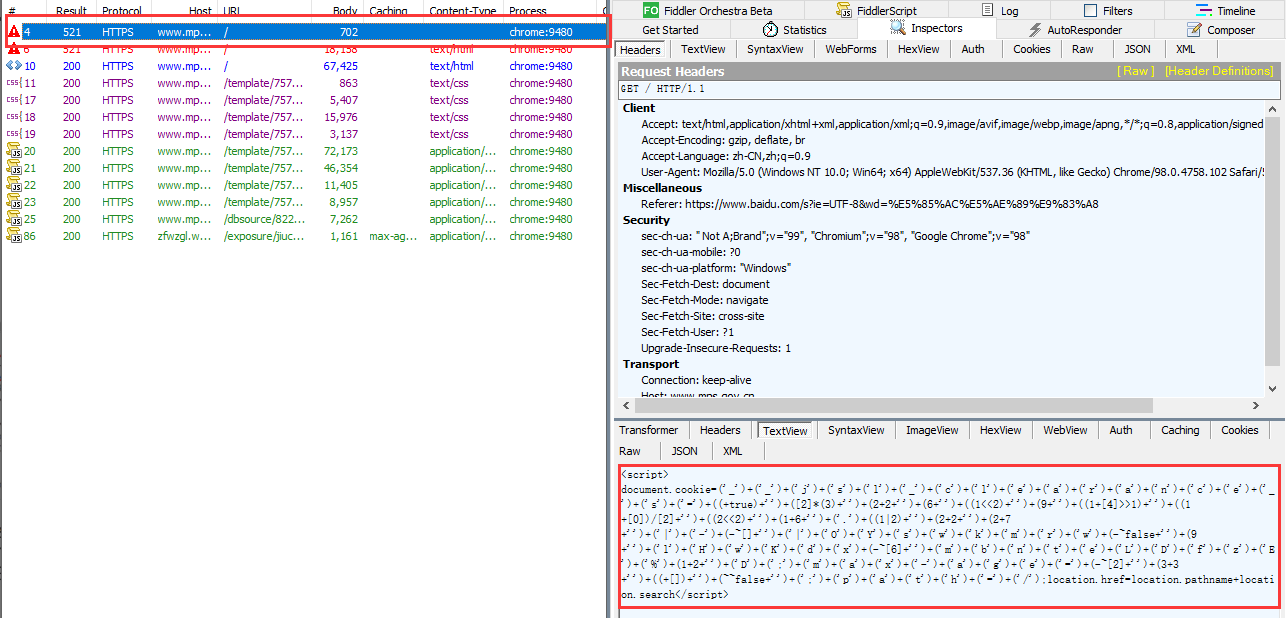Open the response SyntaxView tab
Screen dimensions: 1286x618
[x=855, y=430]
